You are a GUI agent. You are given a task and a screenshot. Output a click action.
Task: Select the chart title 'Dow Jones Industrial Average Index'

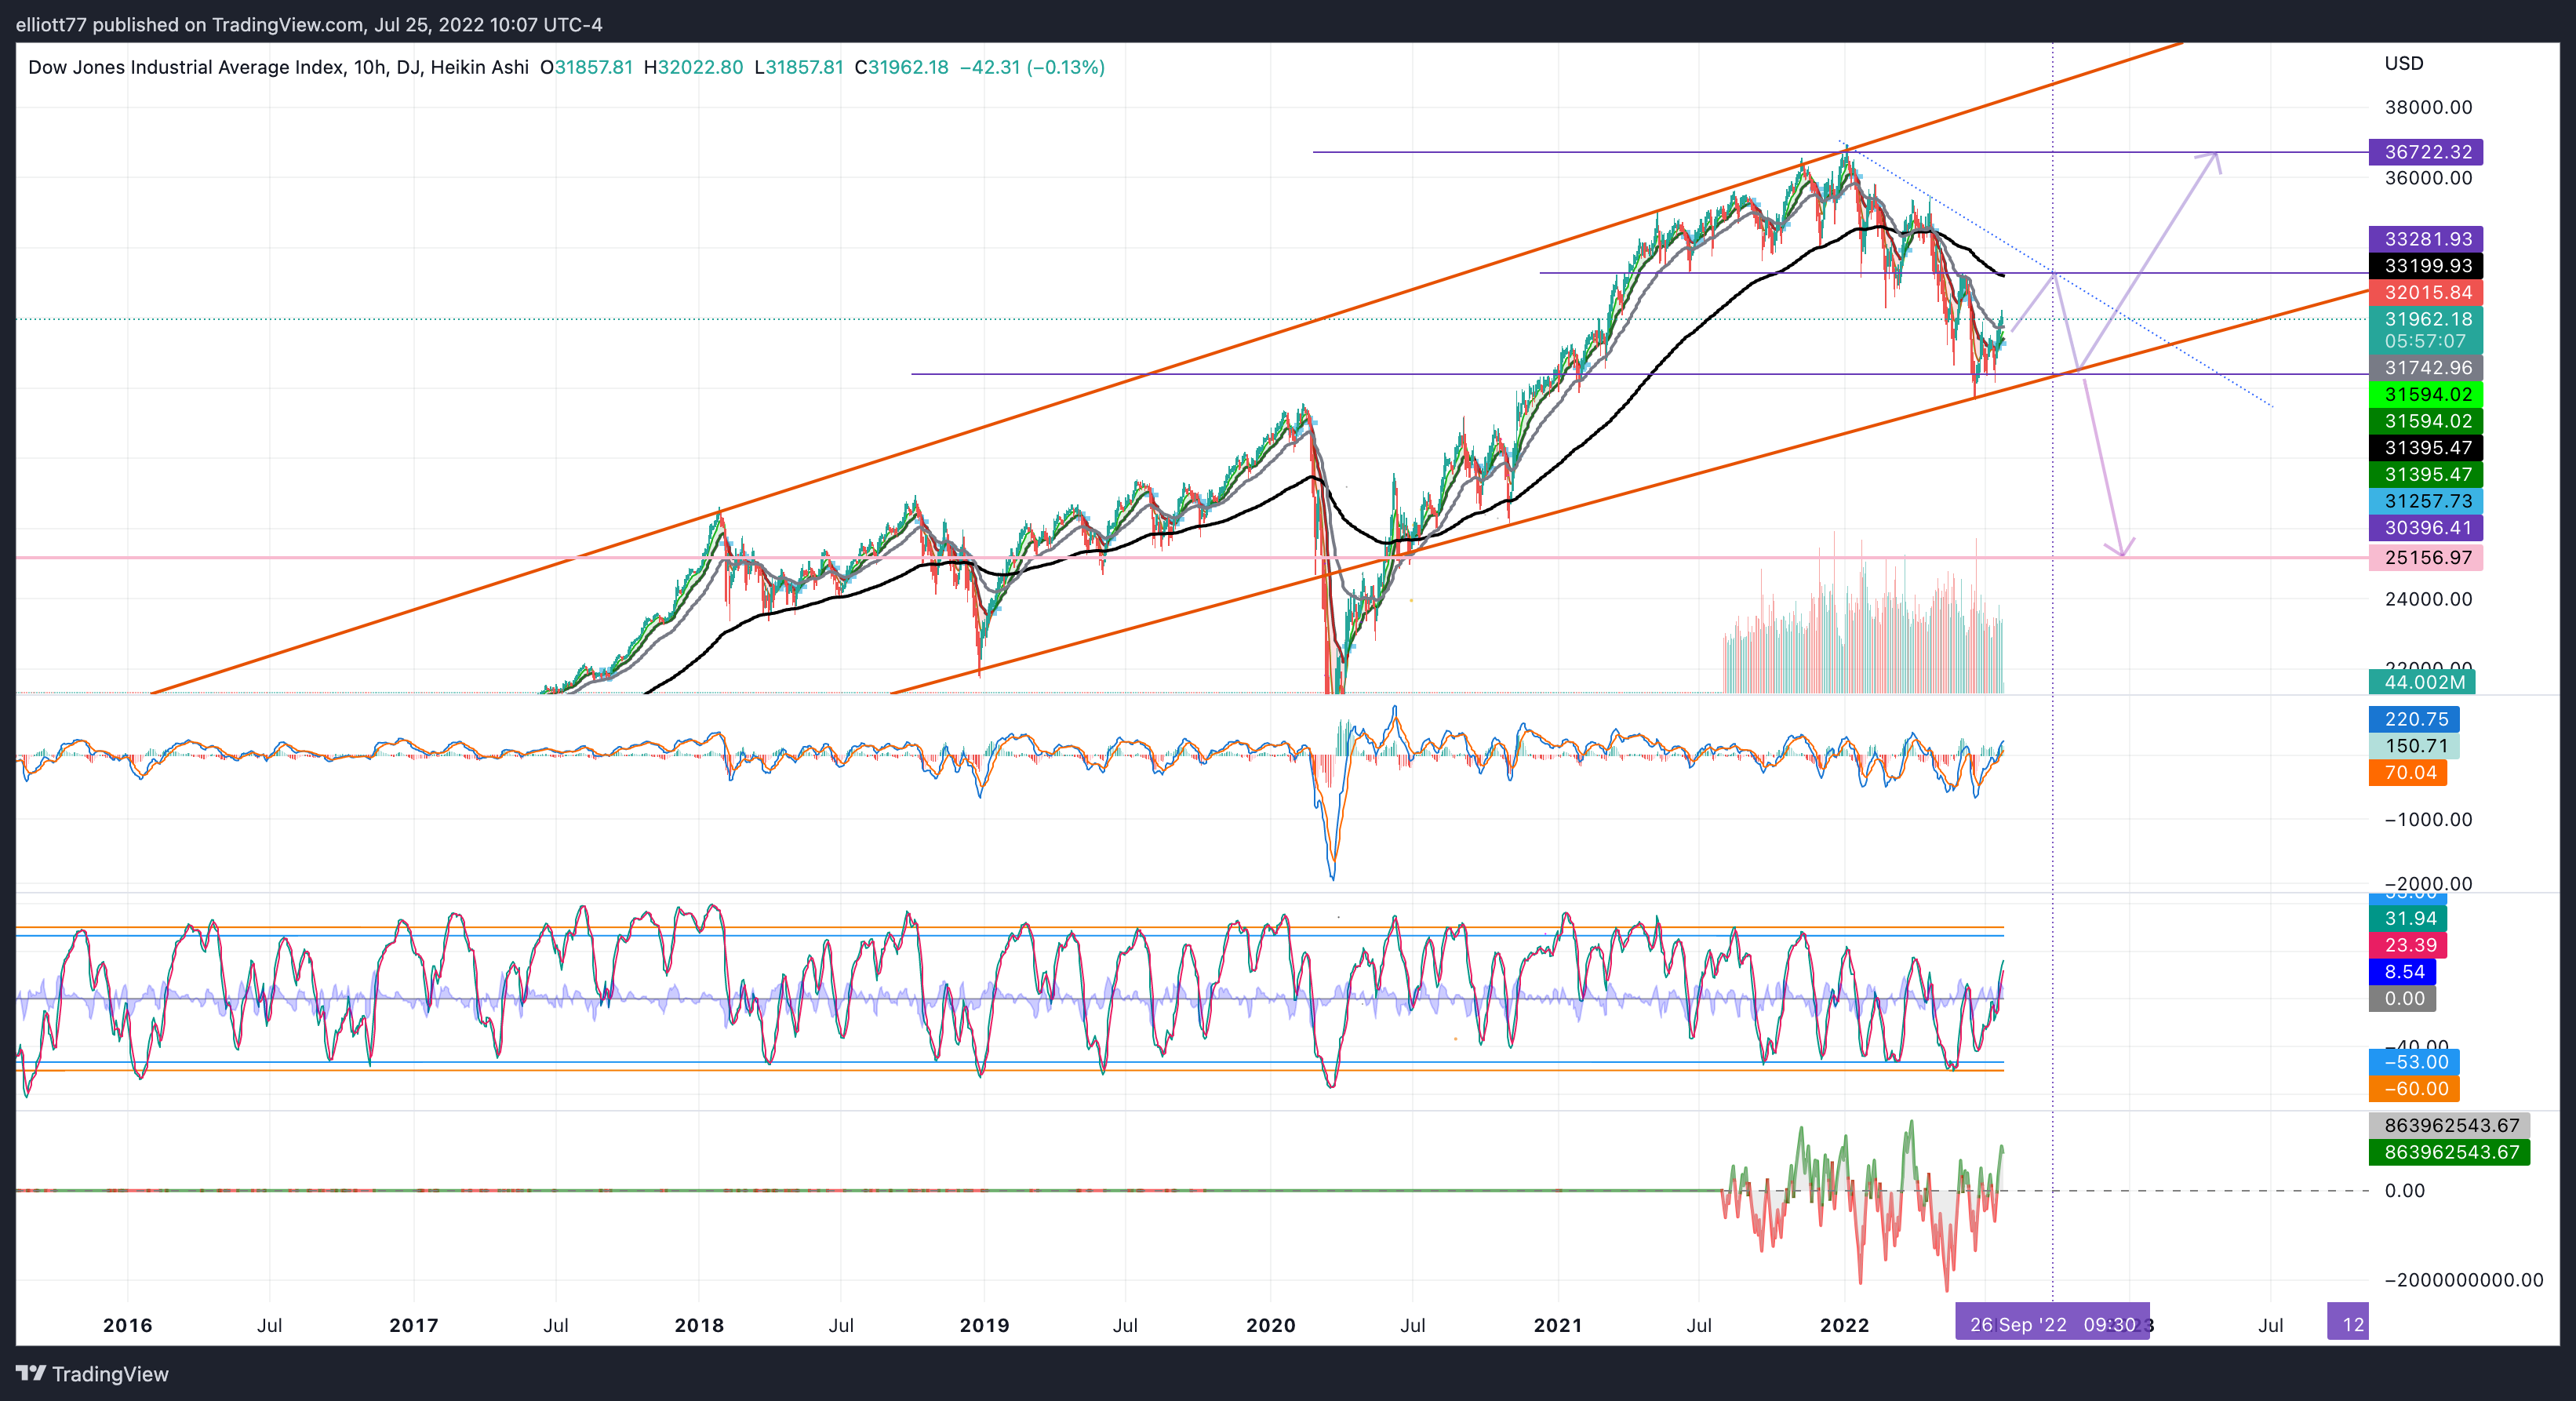pyautogui.click(x=185, y=67)
